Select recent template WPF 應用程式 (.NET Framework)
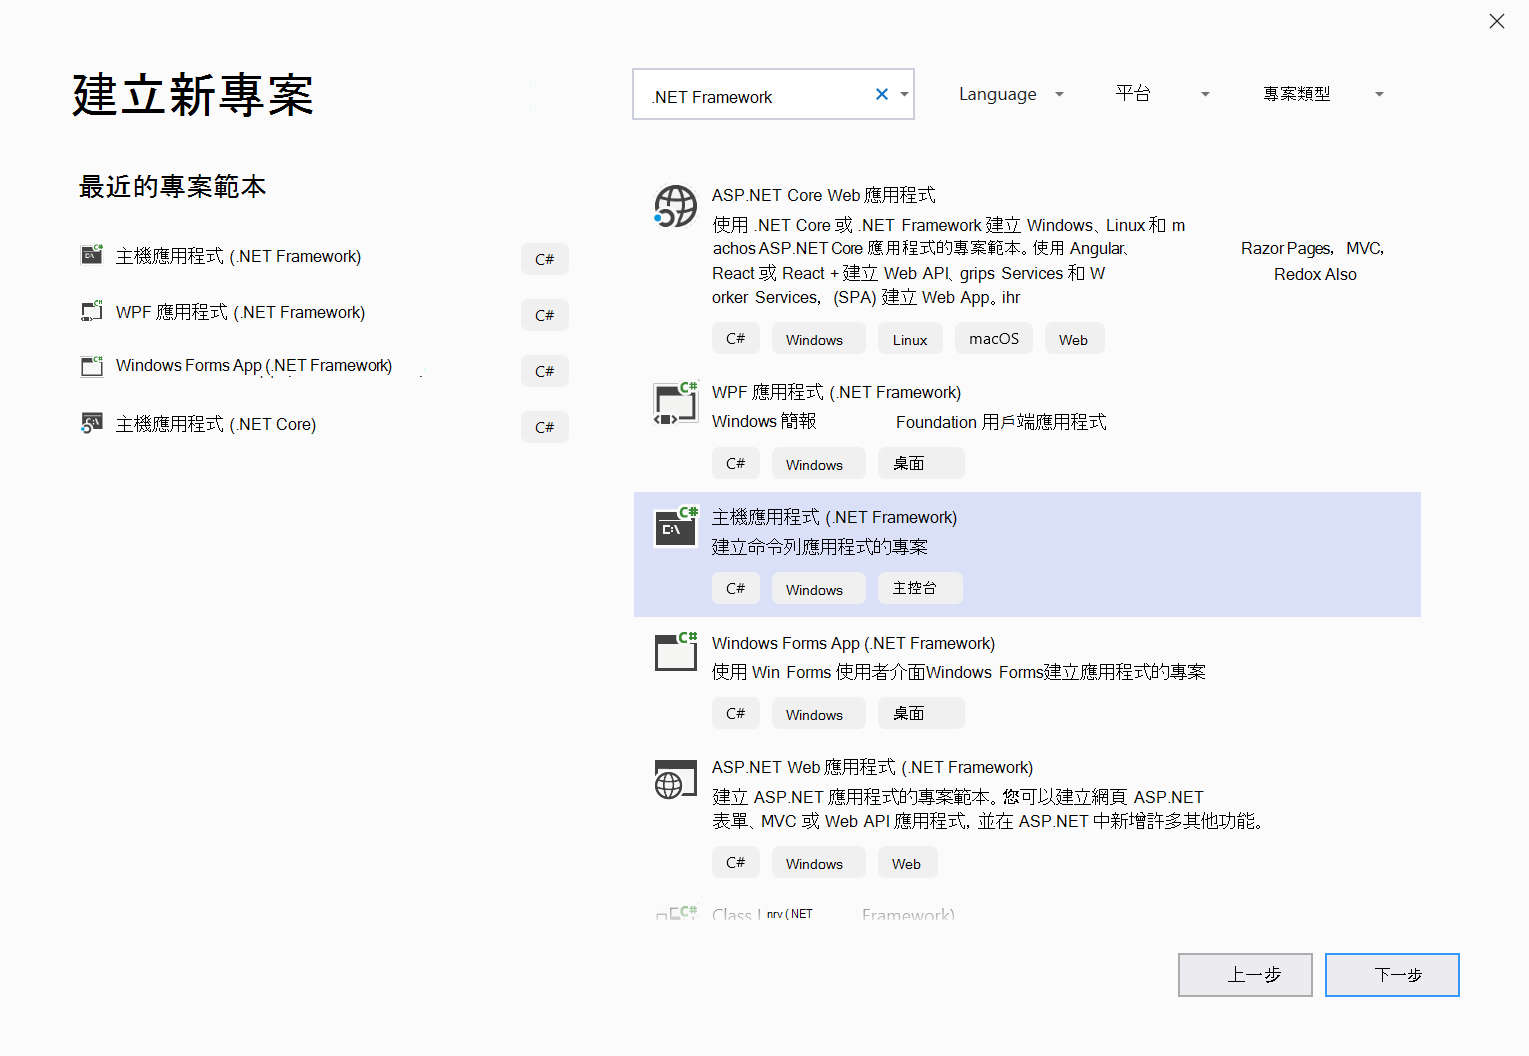This screenshot has width=1529, height=1056. (x=241, y=313)
